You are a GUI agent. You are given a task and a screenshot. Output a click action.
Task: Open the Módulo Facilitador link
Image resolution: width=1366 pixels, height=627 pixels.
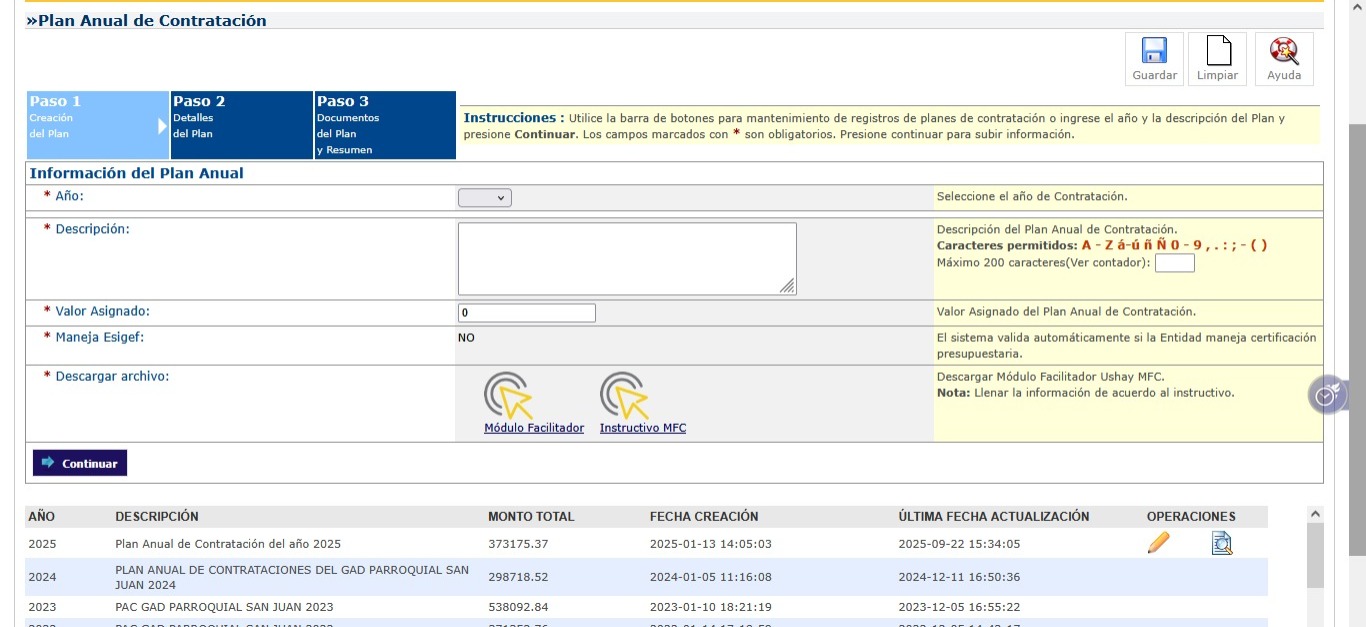534,428
